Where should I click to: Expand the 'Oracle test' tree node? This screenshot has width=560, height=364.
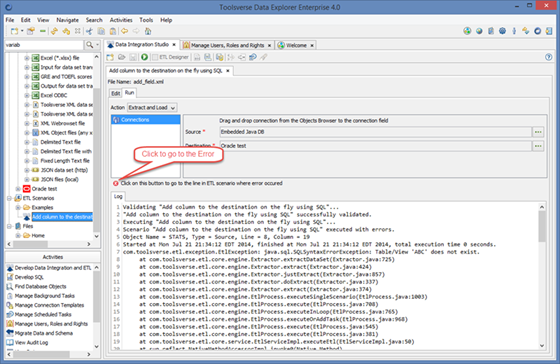(18, 189)
